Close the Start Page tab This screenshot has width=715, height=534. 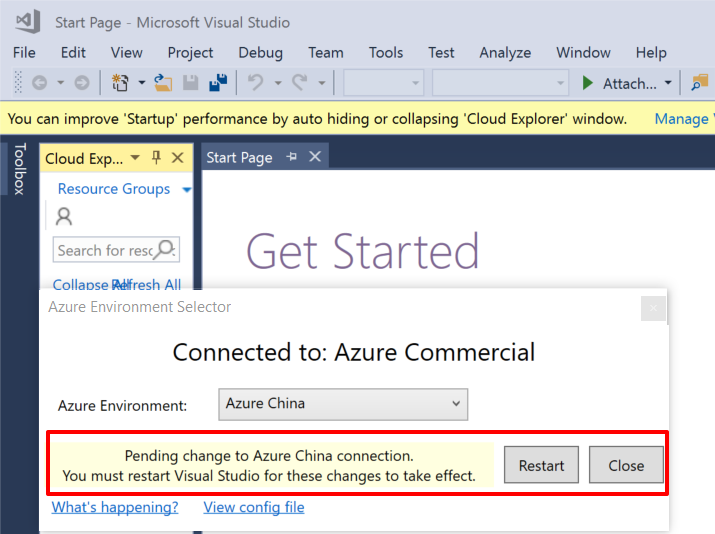tap(314, 157)
